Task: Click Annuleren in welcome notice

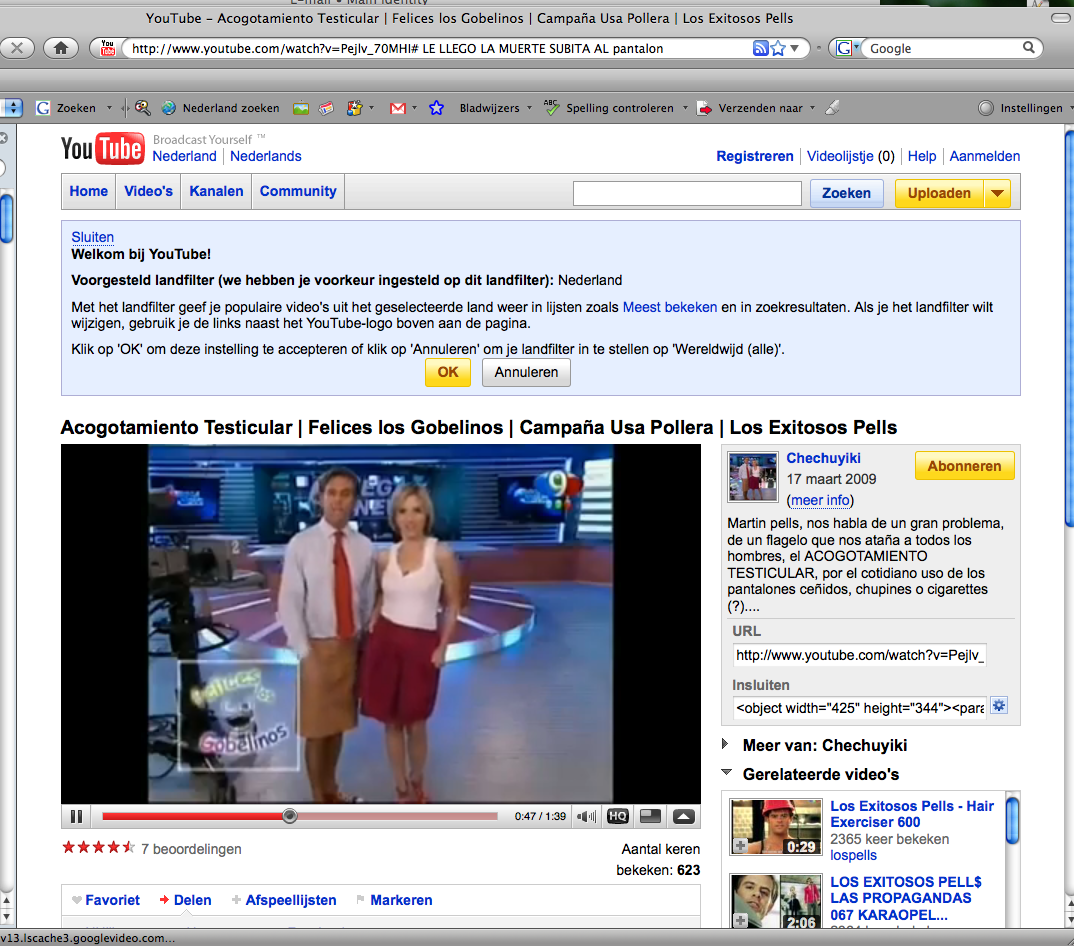Action: pyautogui.click(x=526, y=373)
